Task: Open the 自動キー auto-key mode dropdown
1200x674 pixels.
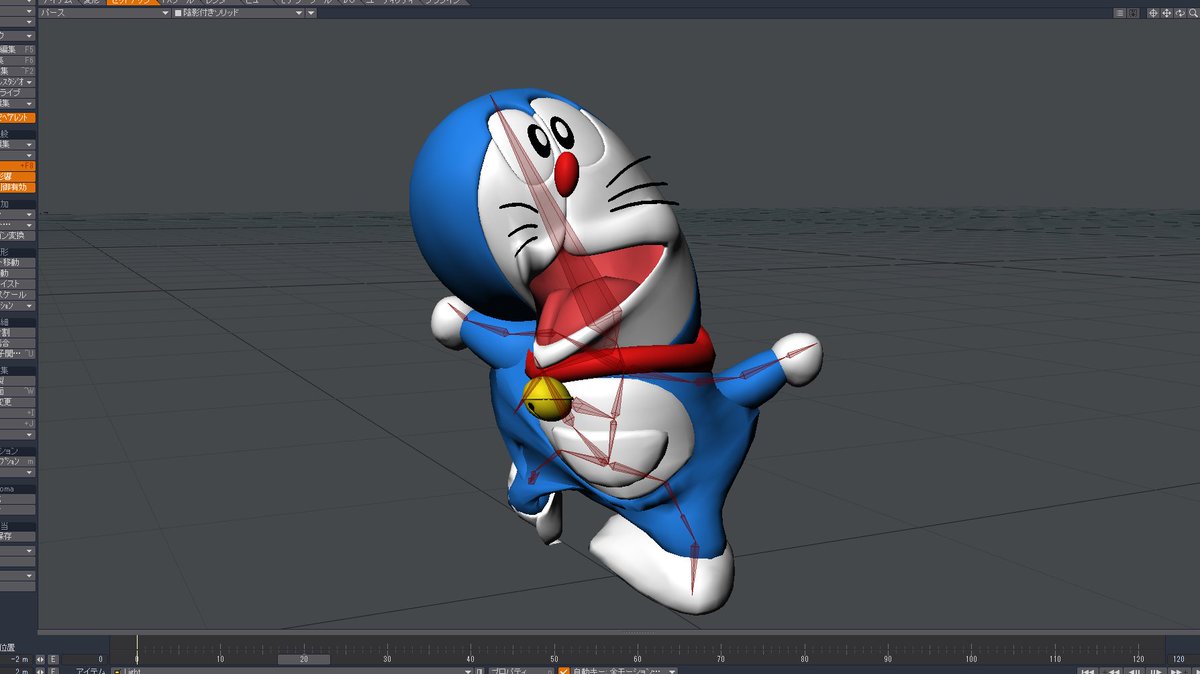Action: click(x=624, y=671)
